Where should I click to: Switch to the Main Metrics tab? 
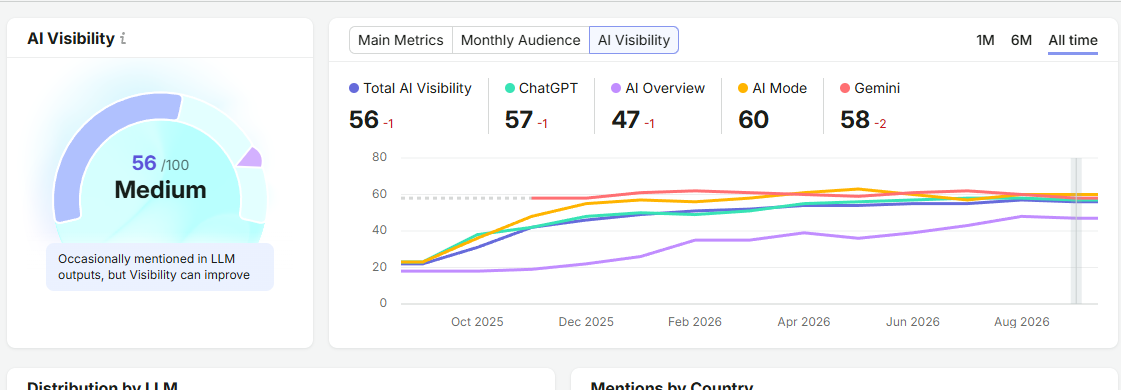(401, 40)
